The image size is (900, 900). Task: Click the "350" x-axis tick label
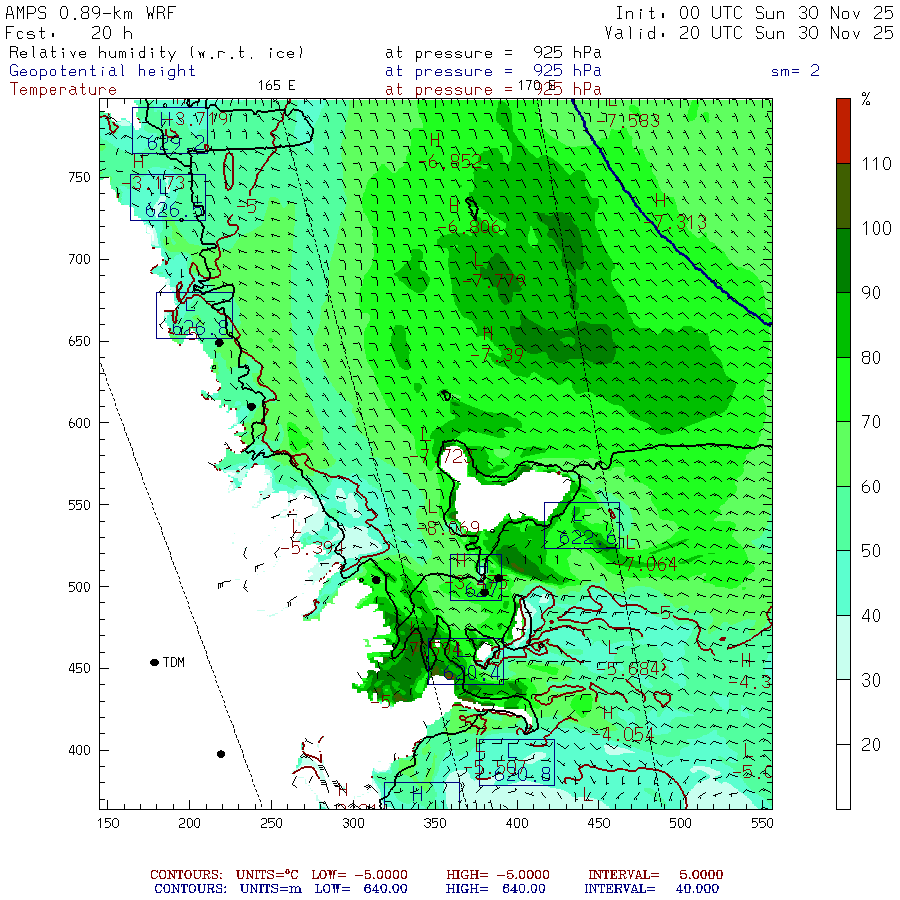435,823
